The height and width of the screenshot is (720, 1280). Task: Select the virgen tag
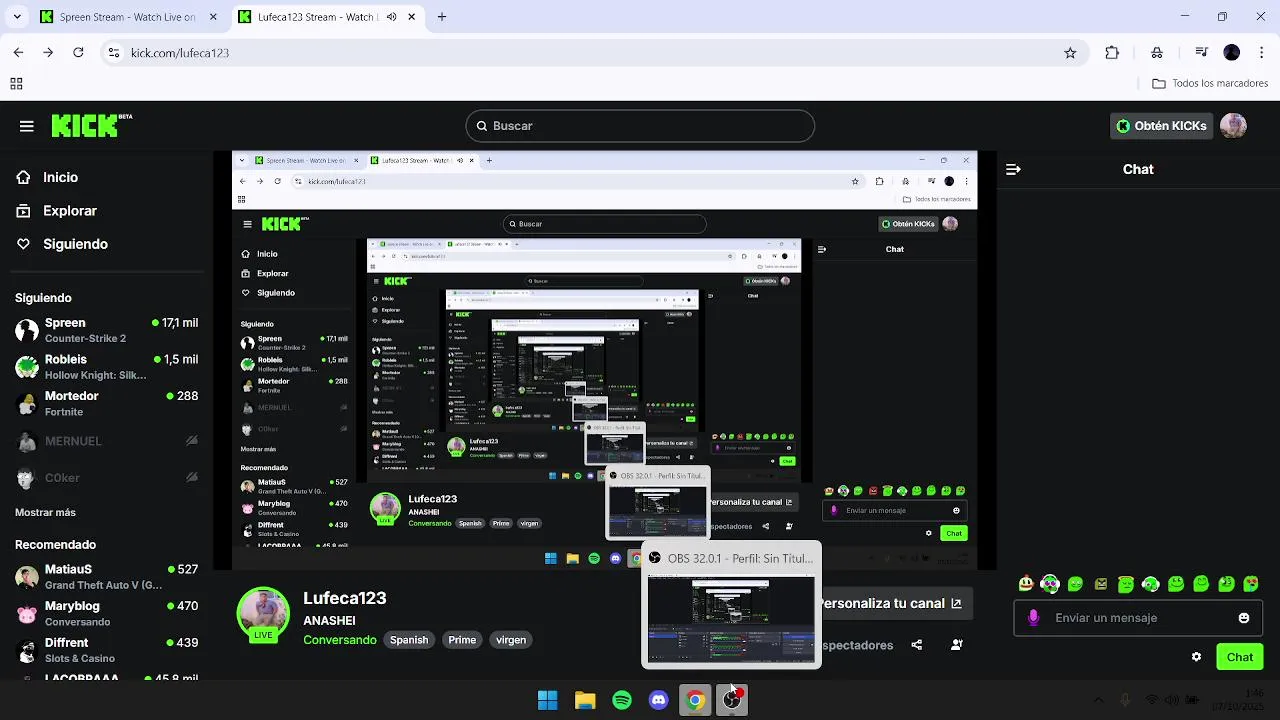tap(511, 640)
